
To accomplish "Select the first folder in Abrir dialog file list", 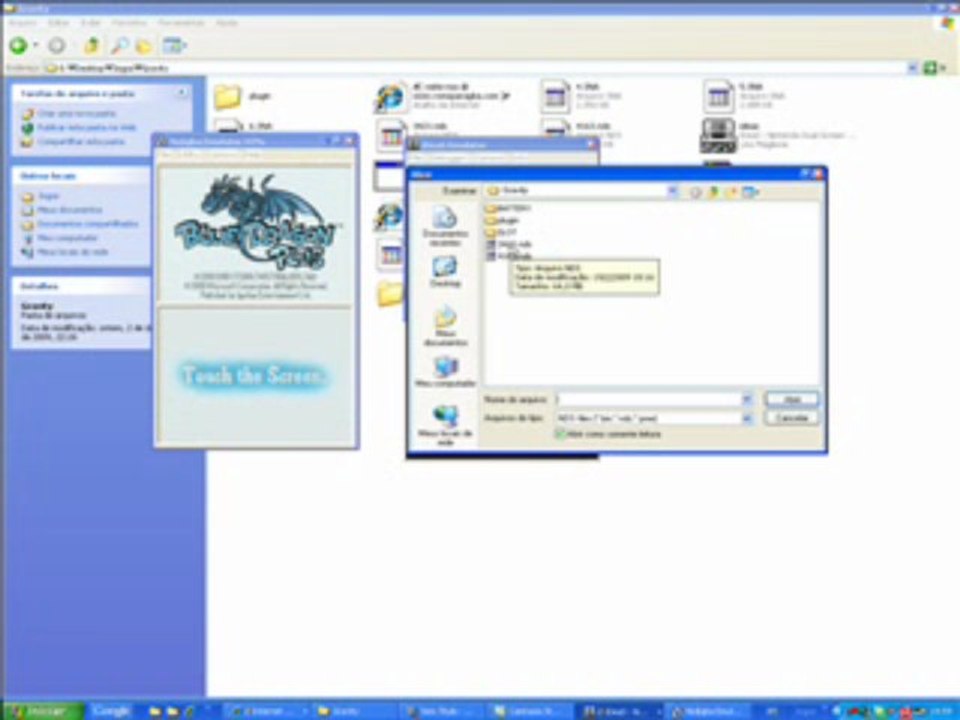I will pyautogui.click(x=508, y=209).
